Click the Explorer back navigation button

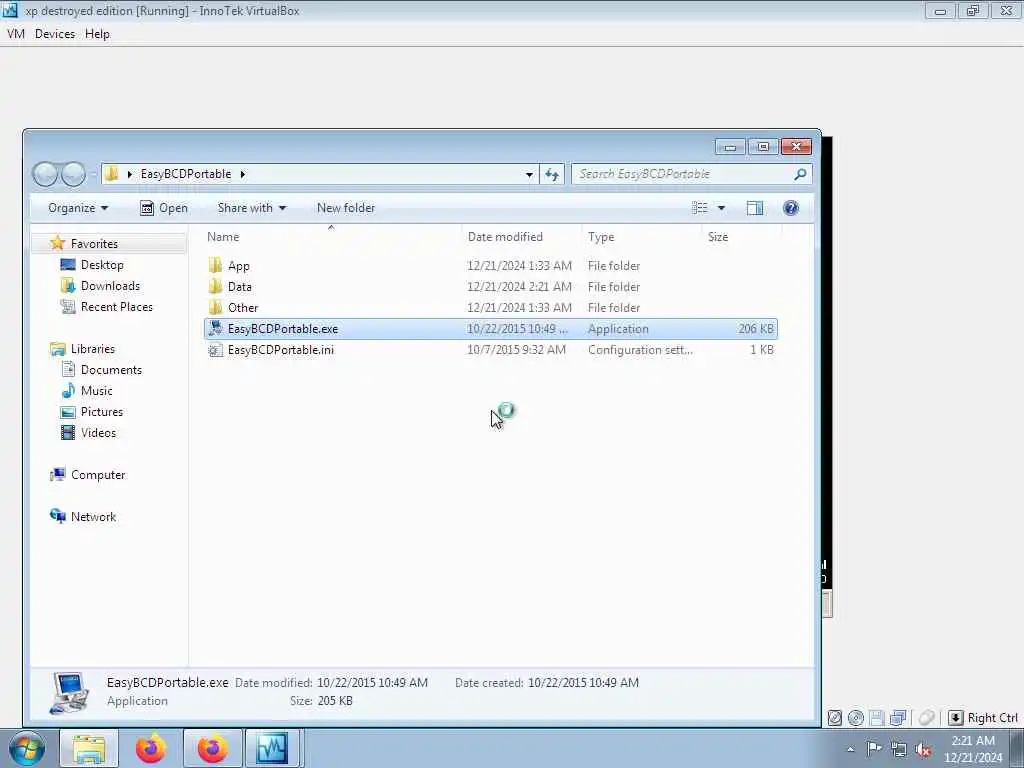45,174
